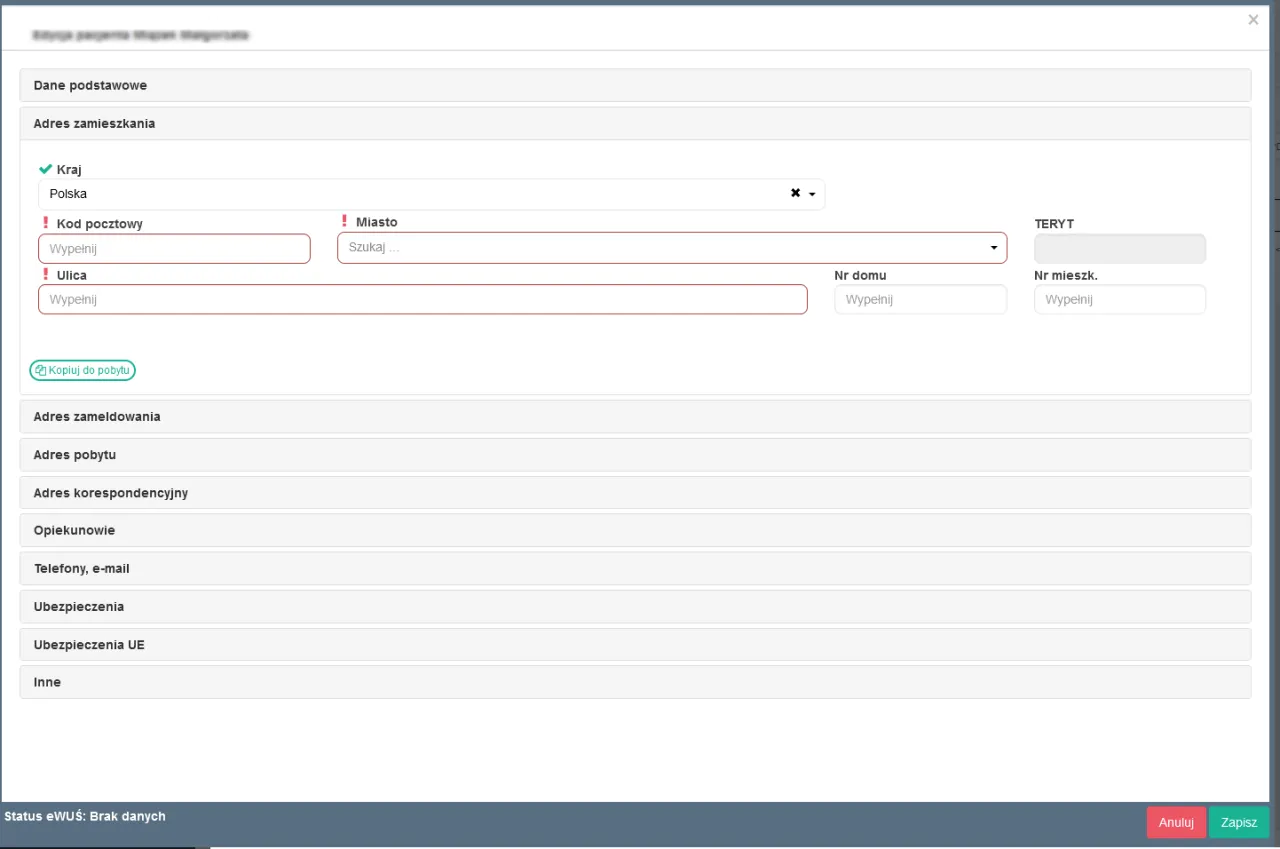Click the Kod pocztowy input field
The height and width of the screenshot is (849, 1280).
pyautogui.click(x=174, y=248)
